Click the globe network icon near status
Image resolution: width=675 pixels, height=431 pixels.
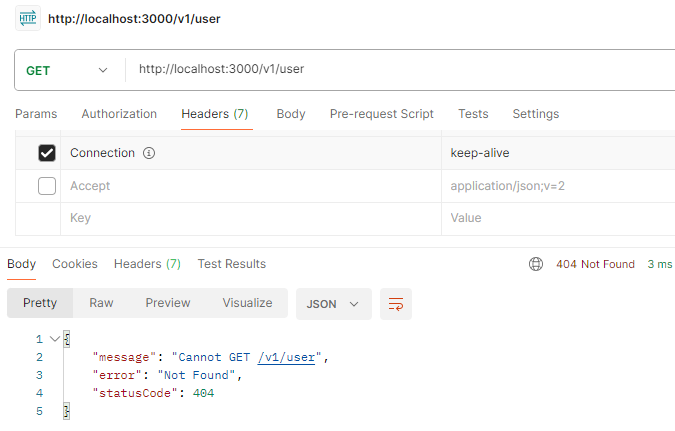pyautogui.click(x=536, y=264)
